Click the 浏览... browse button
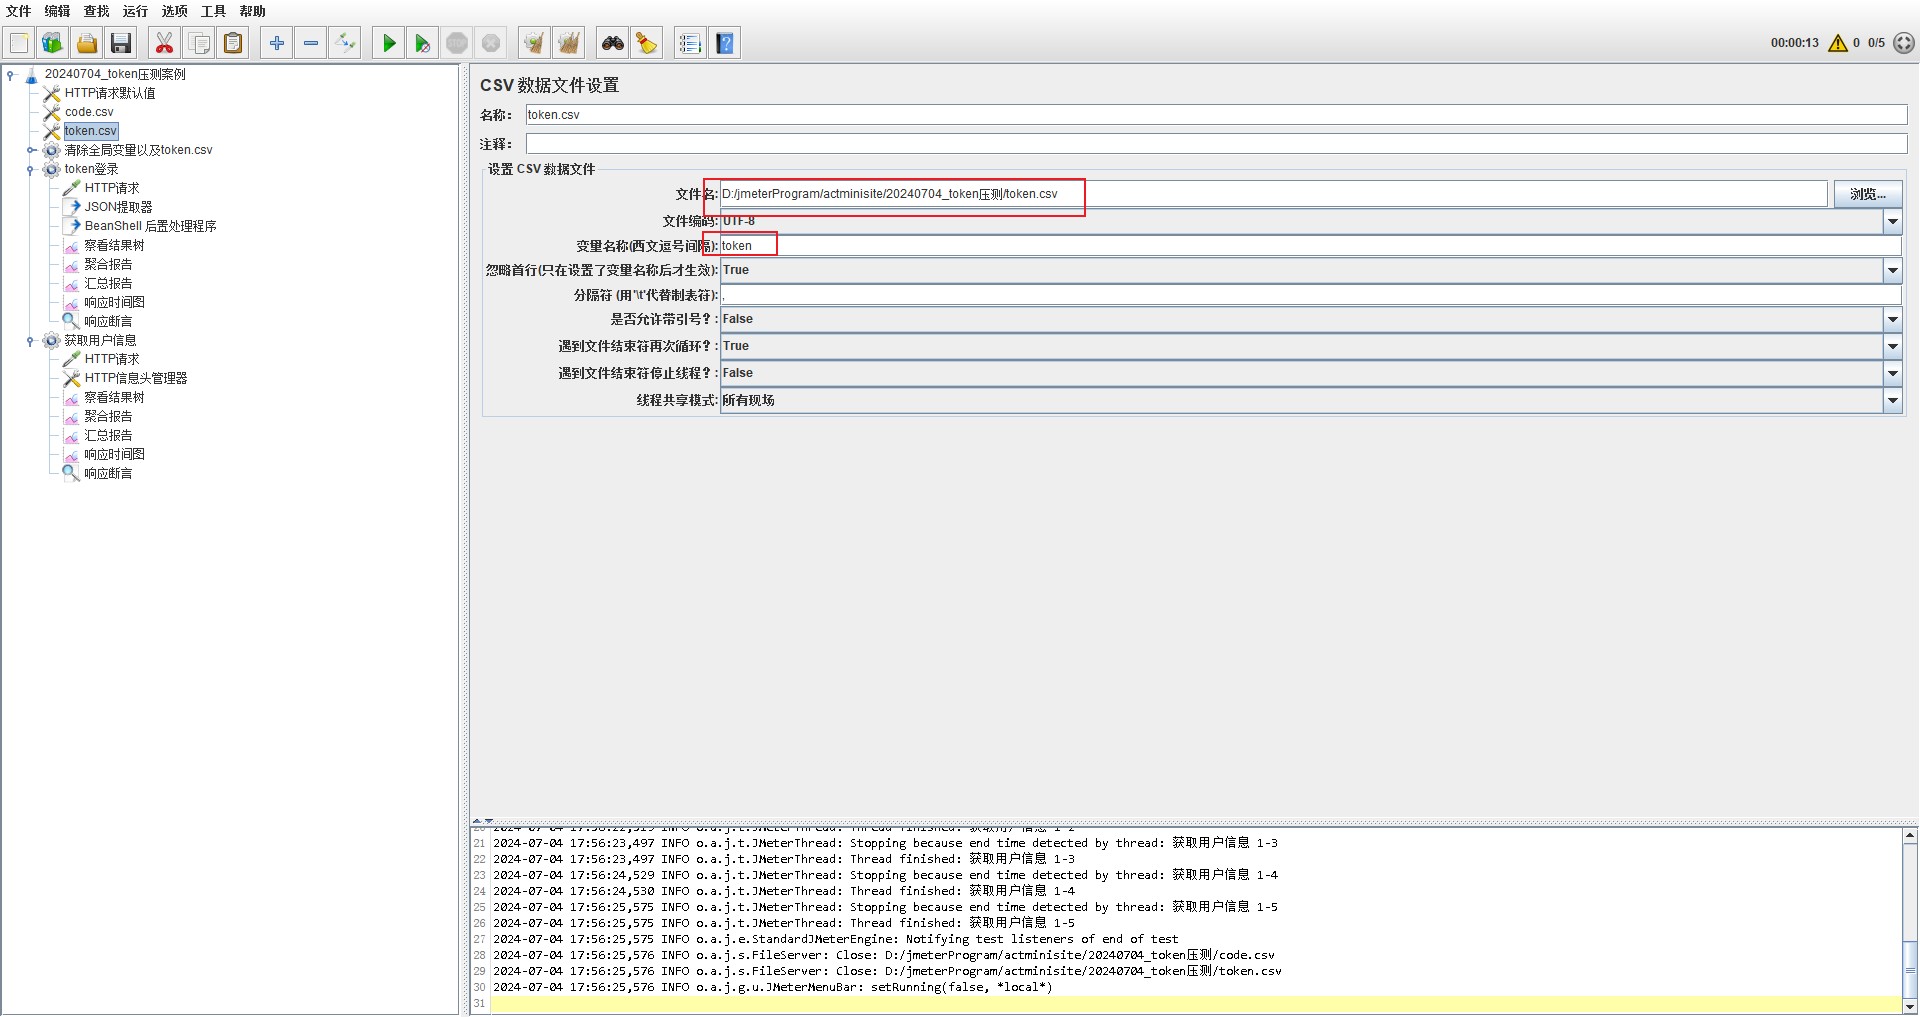The height and width of the screenshot is (1017, 1920). point(1867,194)
